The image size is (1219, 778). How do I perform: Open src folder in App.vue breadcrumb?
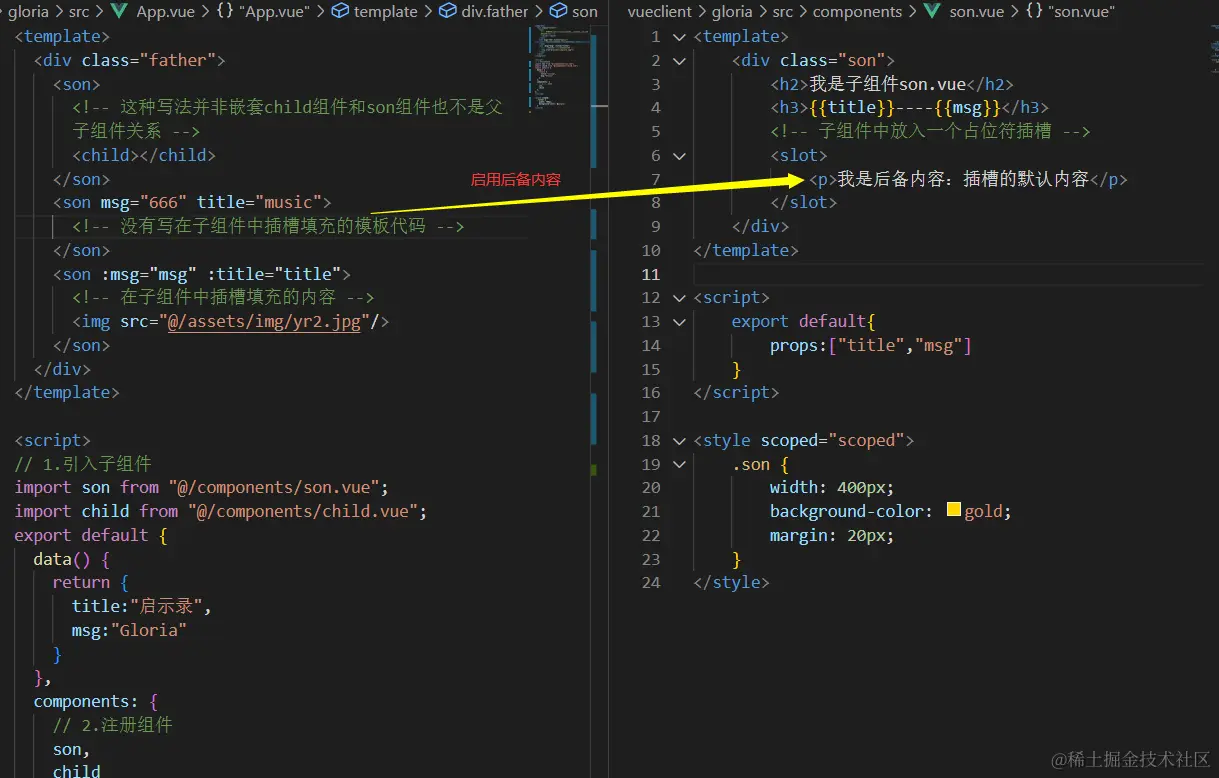(79, 12)
